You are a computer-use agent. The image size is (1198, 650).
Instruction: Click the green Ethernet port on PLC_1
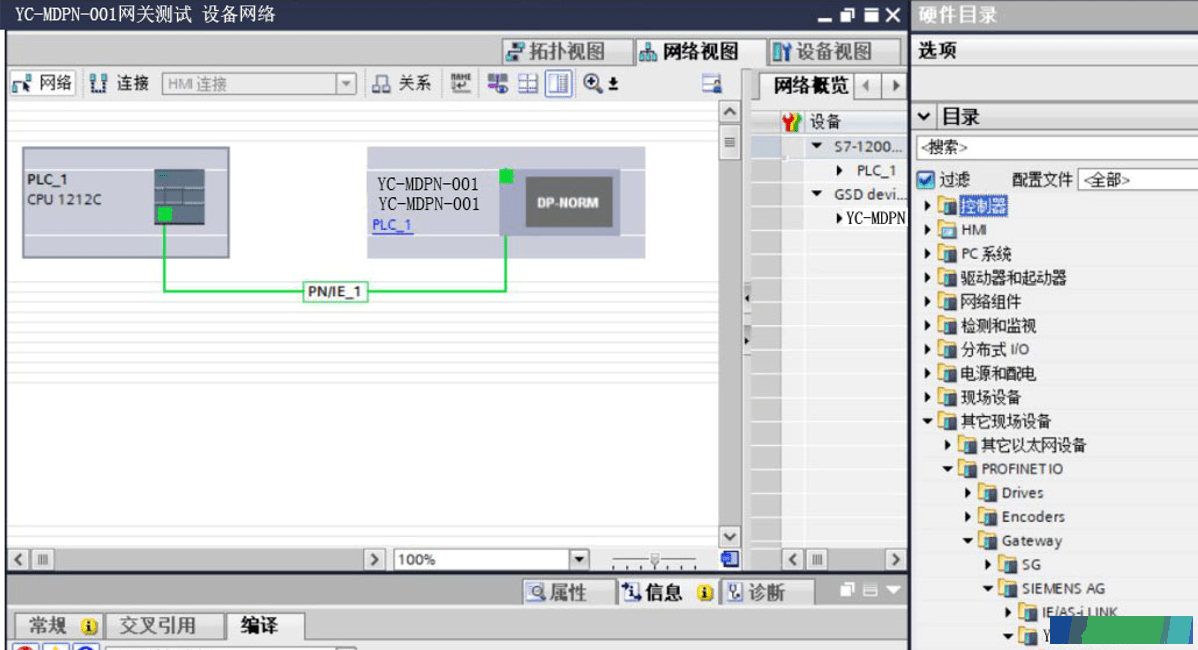click(164, 215)
